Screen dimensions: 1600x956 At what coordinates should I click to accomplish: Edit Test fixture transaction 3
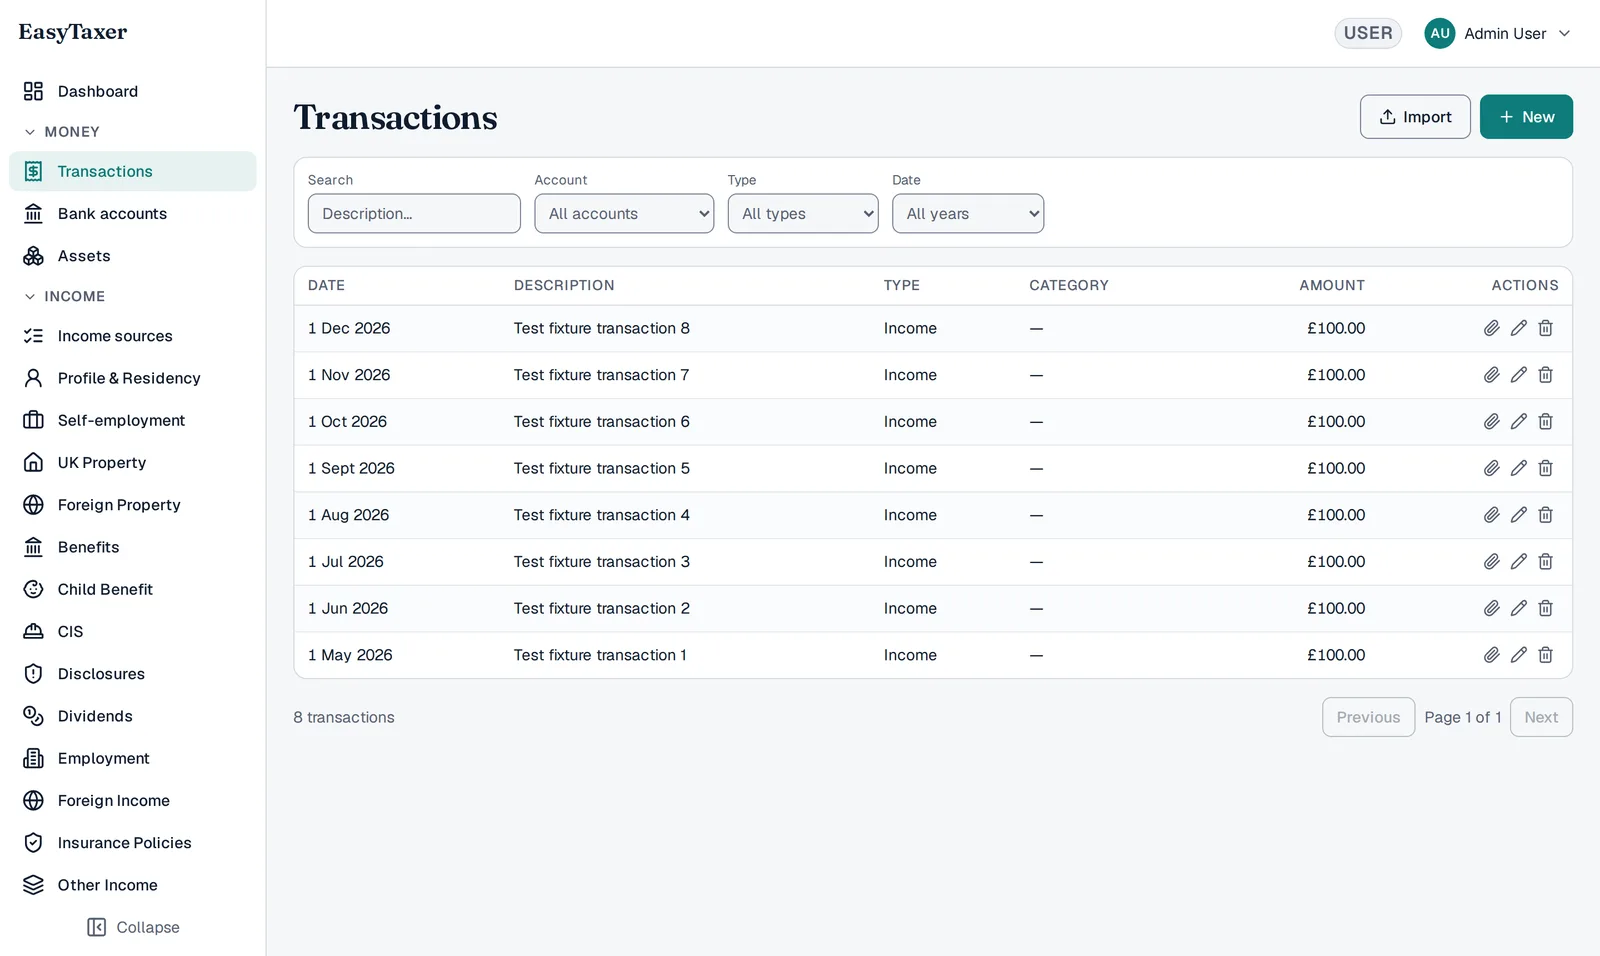[x=1518, y=562]
